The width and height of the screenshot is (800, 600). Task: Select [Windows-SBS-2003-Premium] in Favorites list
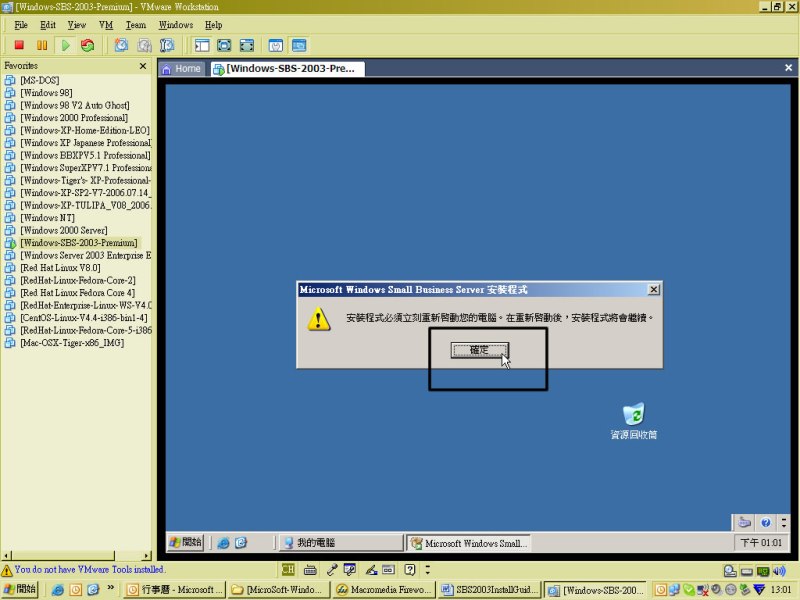click(79, 243)
